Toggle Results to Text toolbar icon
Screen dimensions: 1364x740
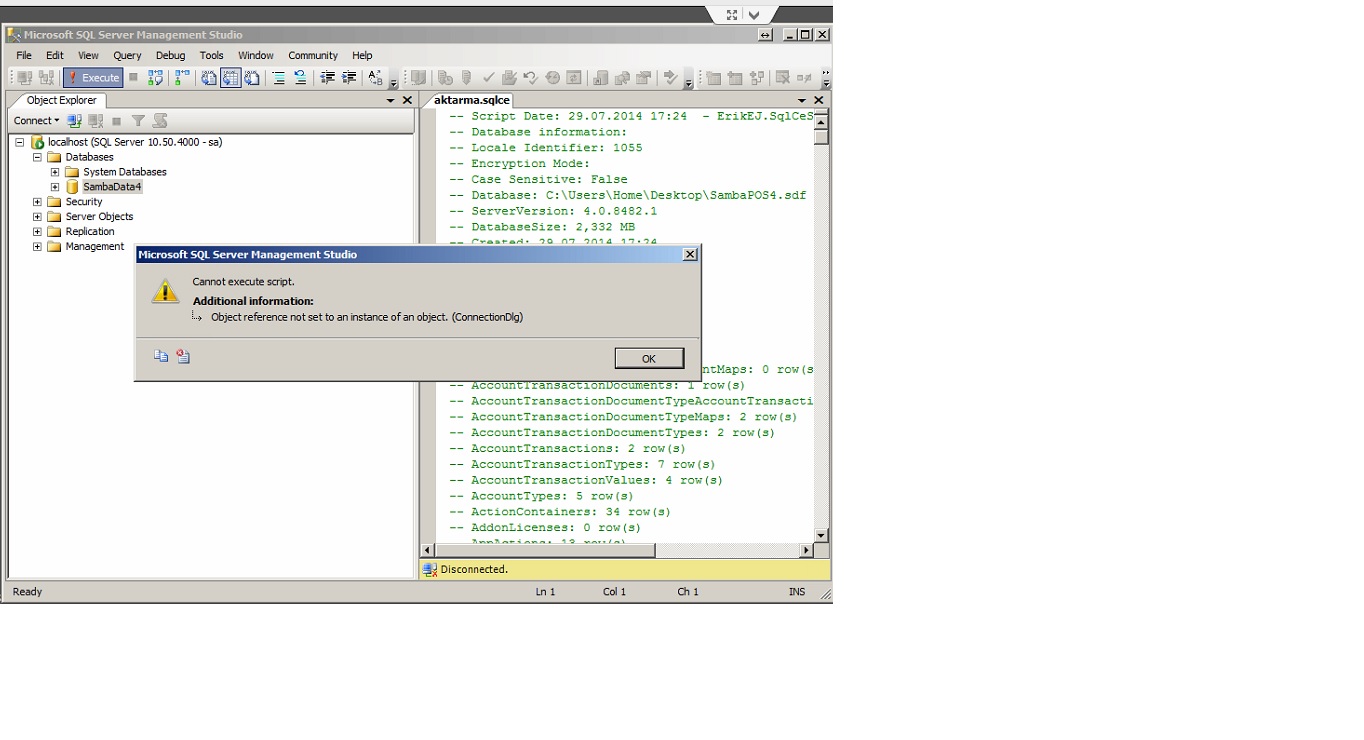click(209, 78)
